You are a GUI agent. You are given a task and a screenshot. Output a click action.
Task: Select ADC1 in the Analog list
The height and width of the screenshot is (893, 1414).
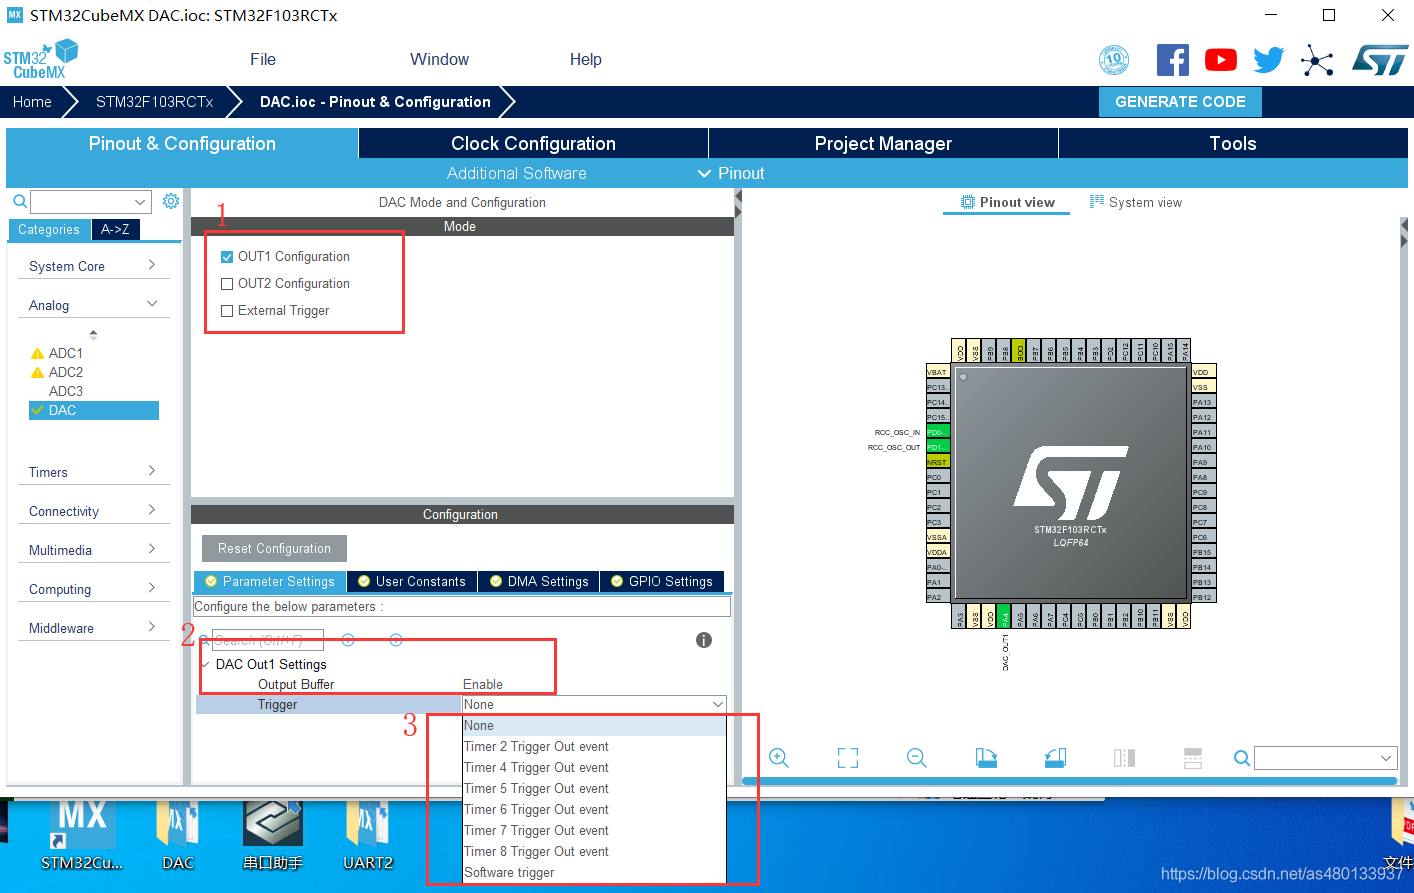click(x=66, y=353)
